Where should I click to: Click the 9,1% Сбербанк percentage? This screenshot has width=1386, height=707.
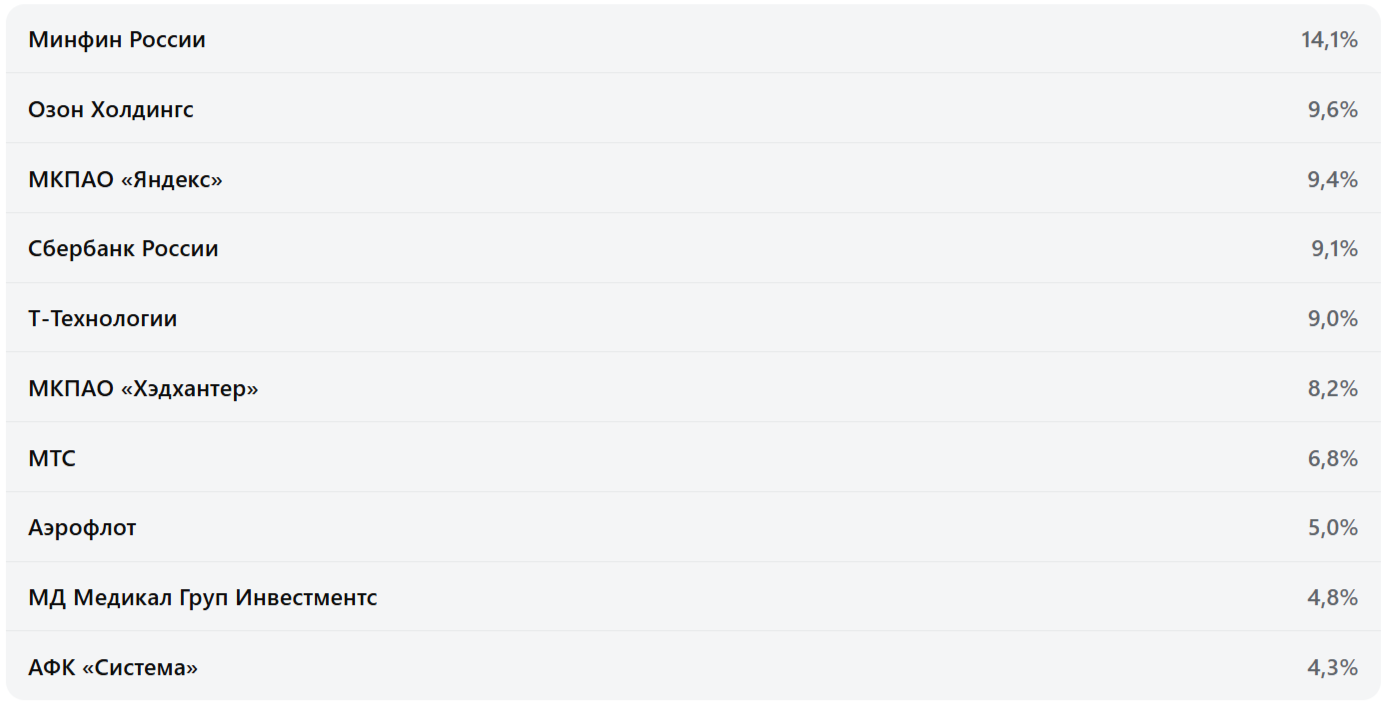pyautogui.click(x=1334, y=249)
